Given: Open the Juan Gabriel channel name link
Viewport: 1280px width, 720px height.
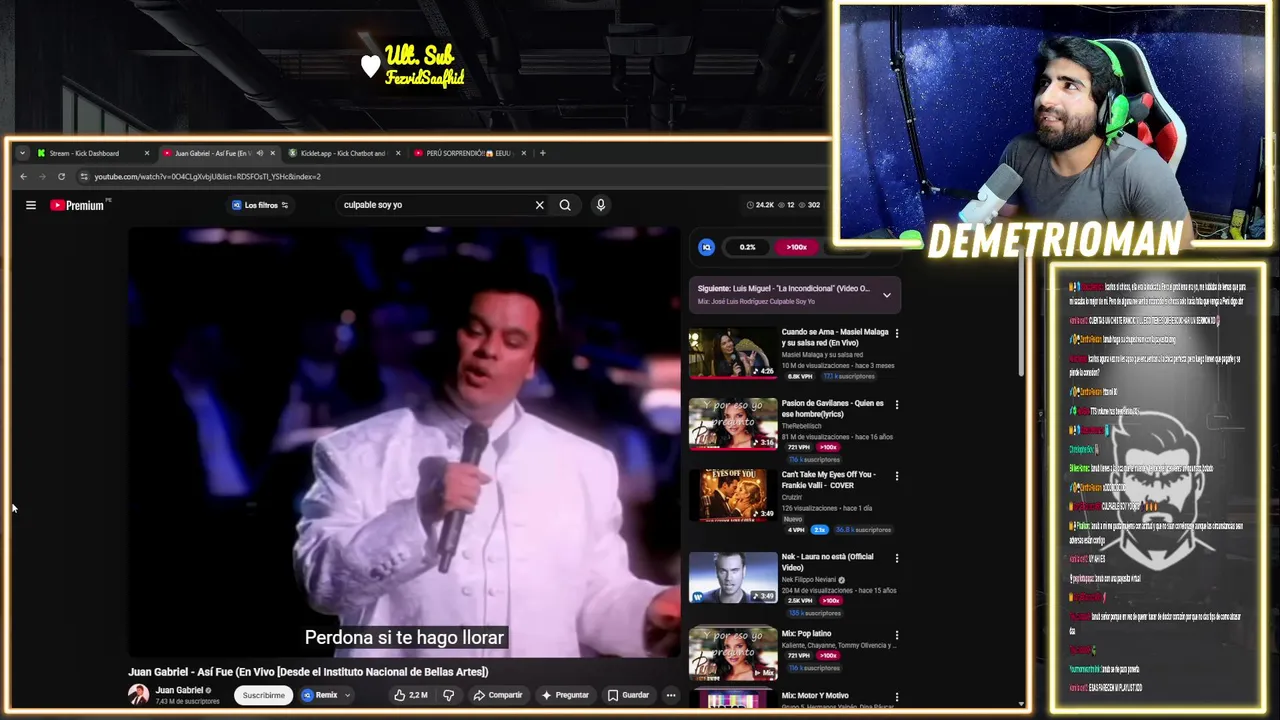Looking at the screenshot, I should (x=180, y=690).
